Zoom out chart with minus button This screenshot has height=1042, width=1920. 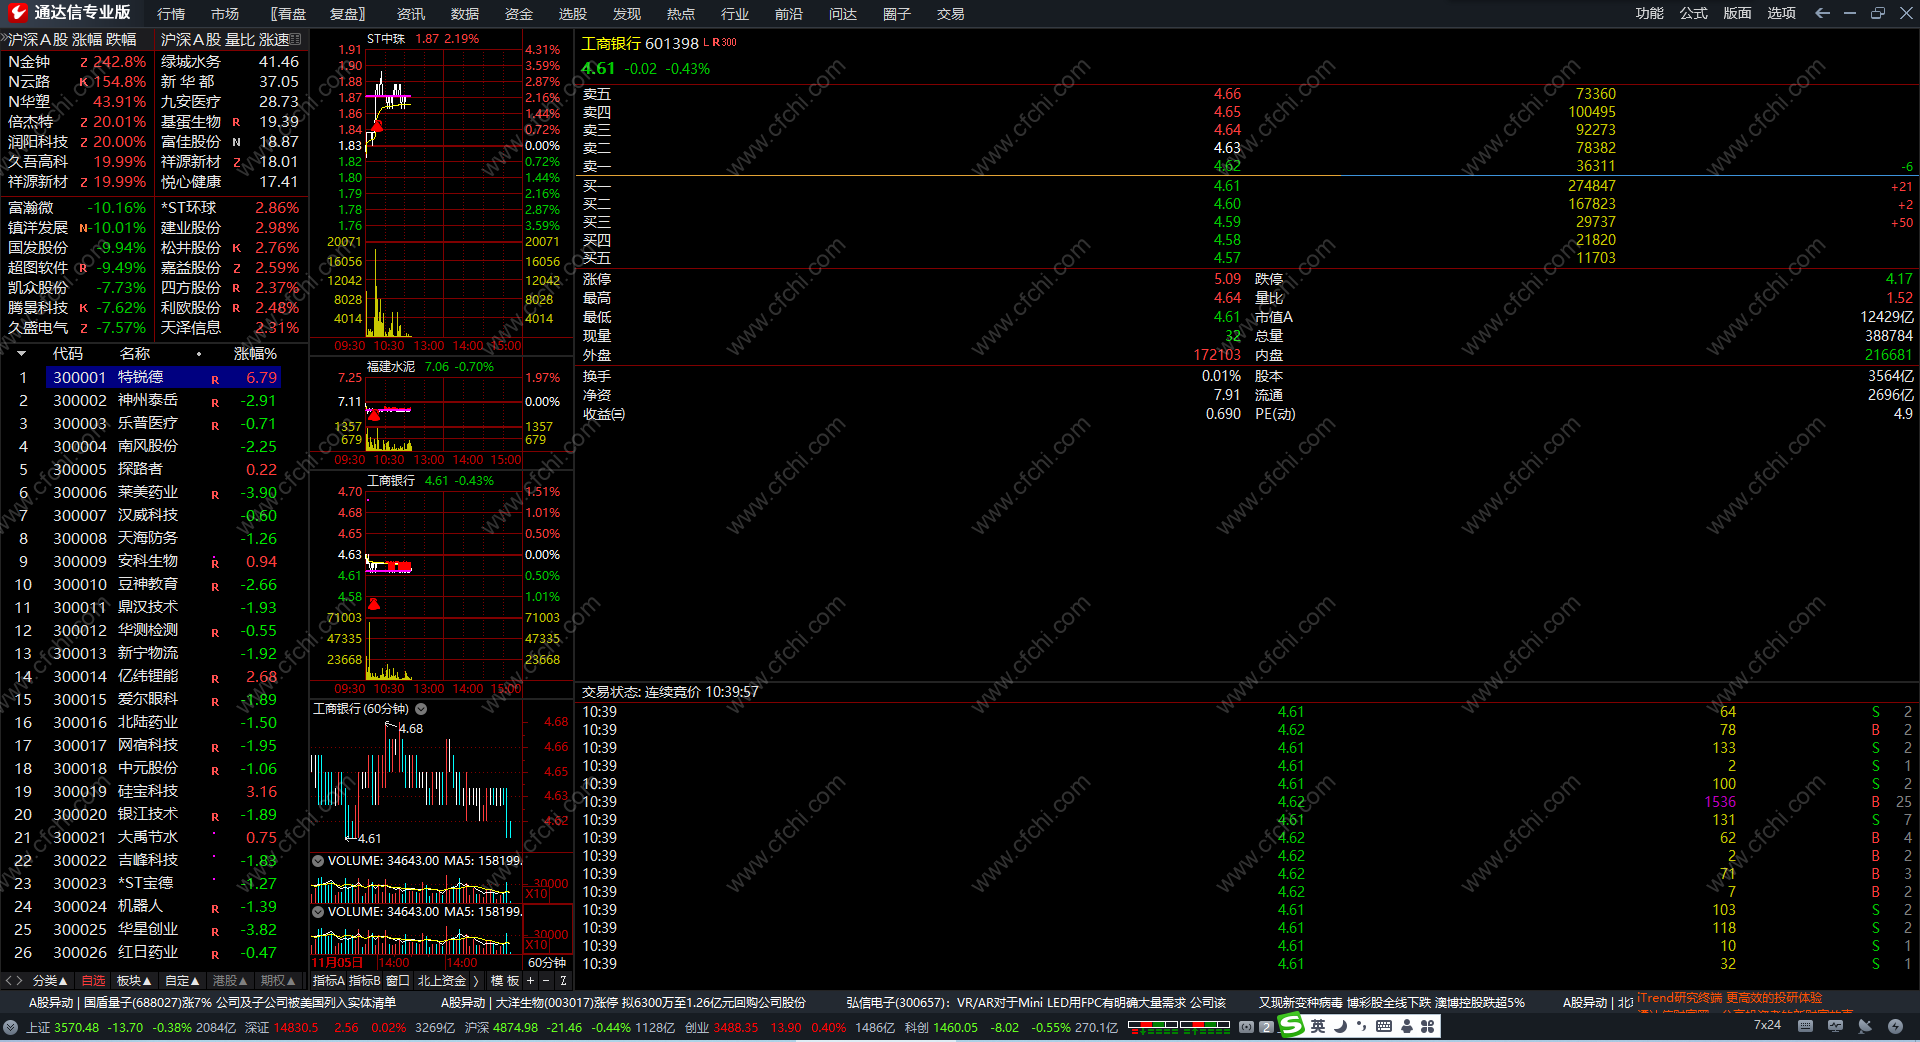[545, 981]
